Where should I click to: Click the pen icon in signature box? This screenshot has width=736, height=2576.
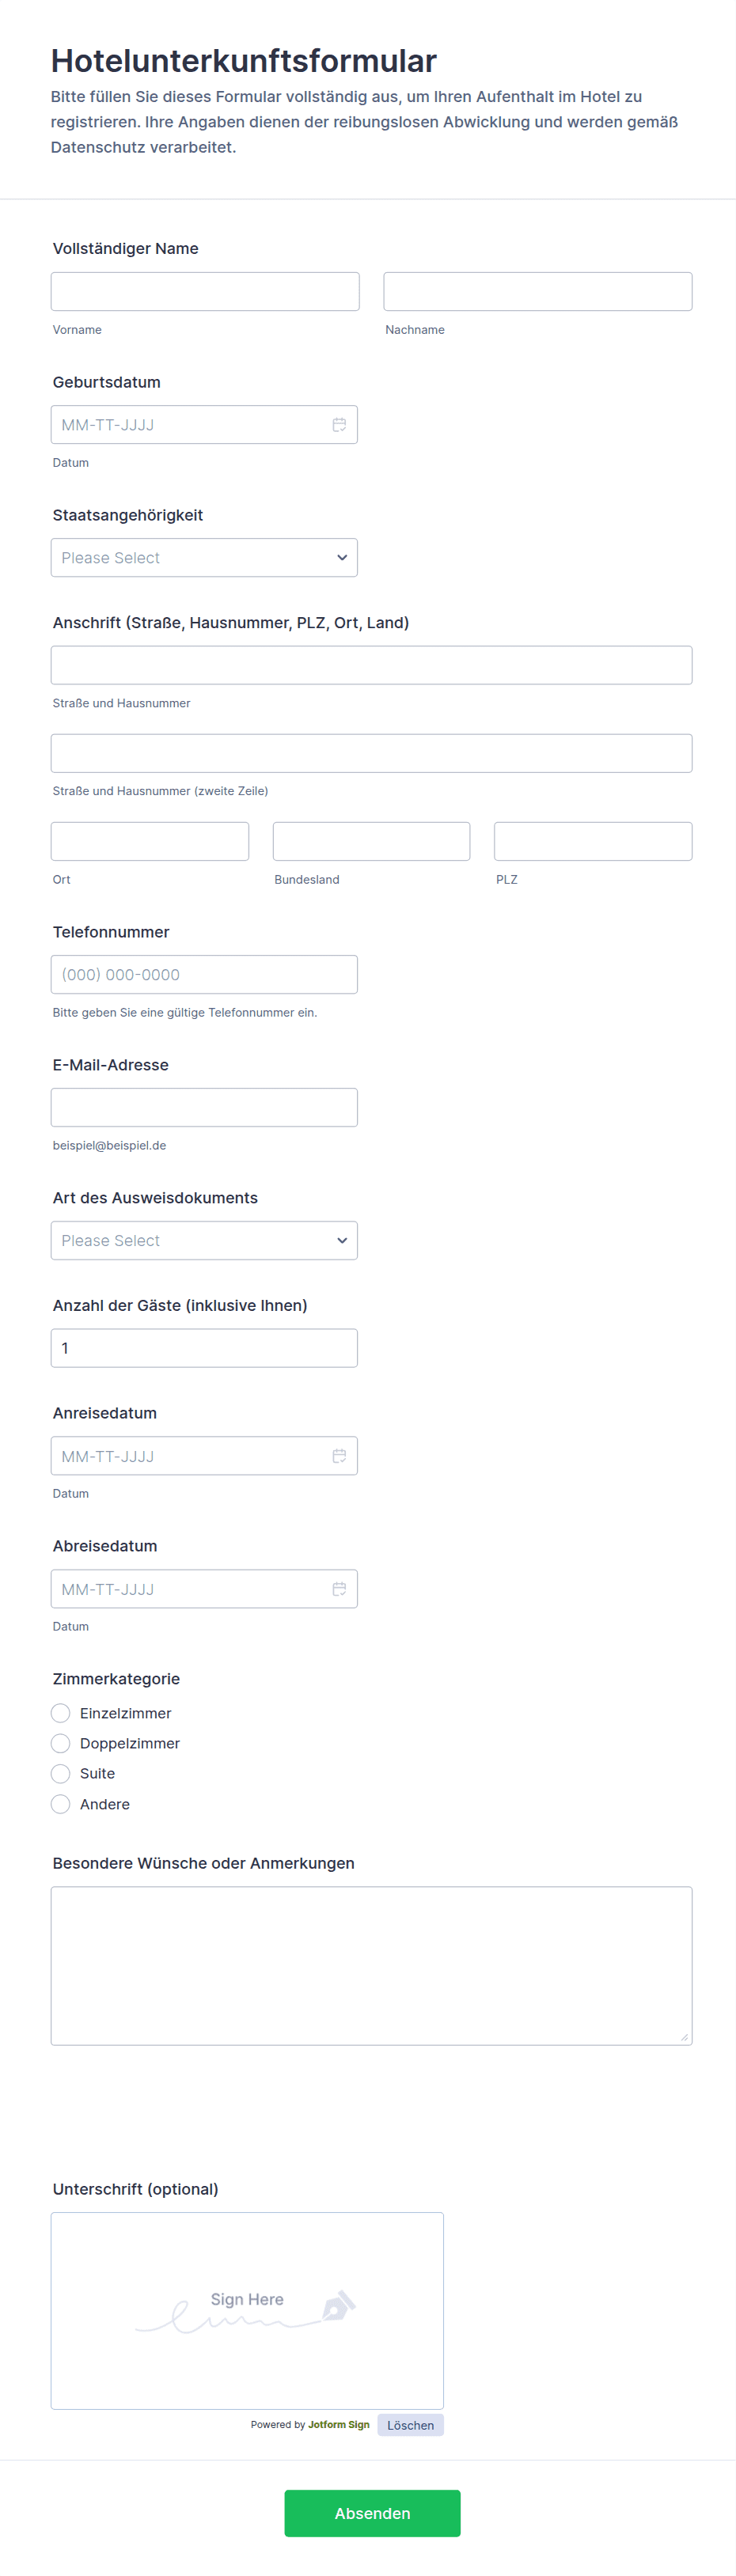coord(338,2306)
